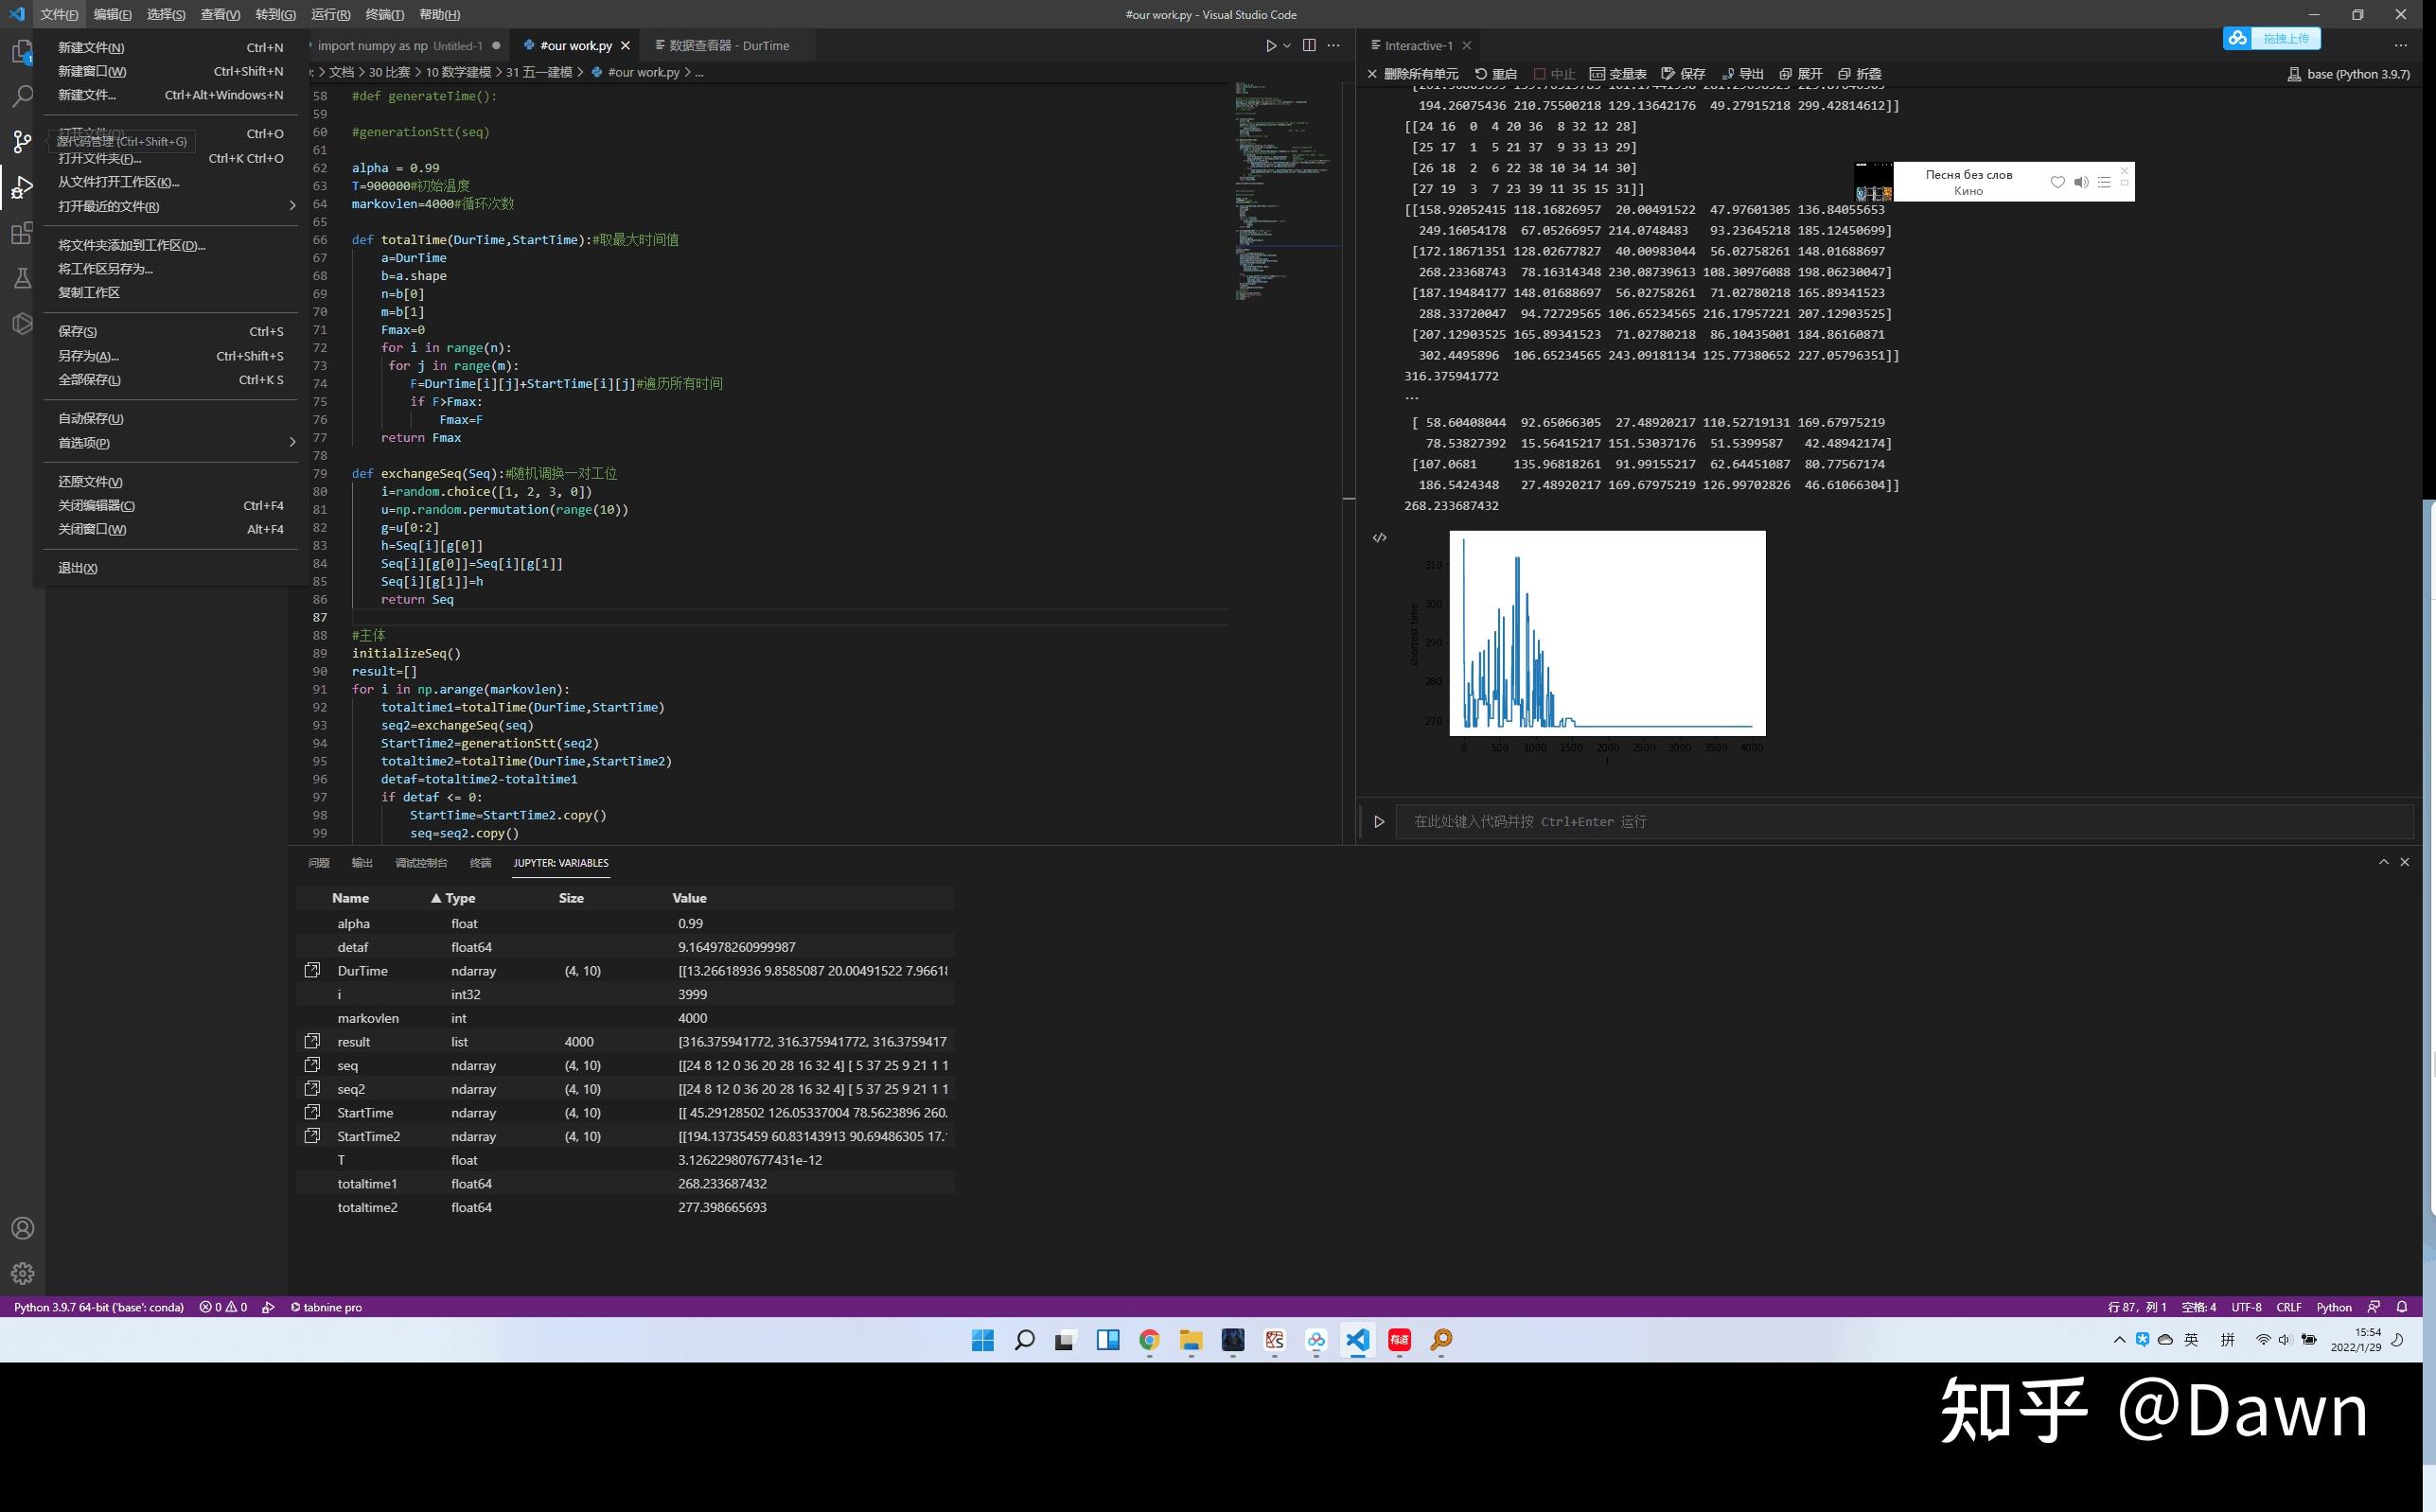Viewport: 2436px width, 1512px height.
Task: Open DurTime variable in data viewer
Action: tap(312, 970)
